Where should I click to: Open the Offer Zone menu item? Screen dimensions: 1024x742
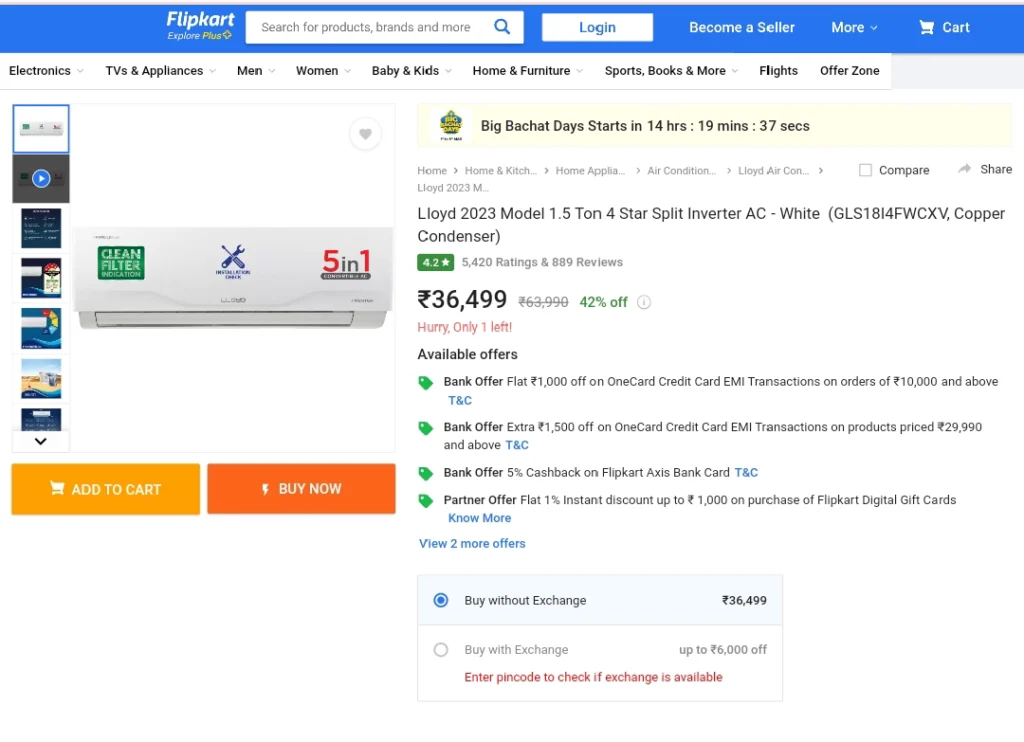849,71
